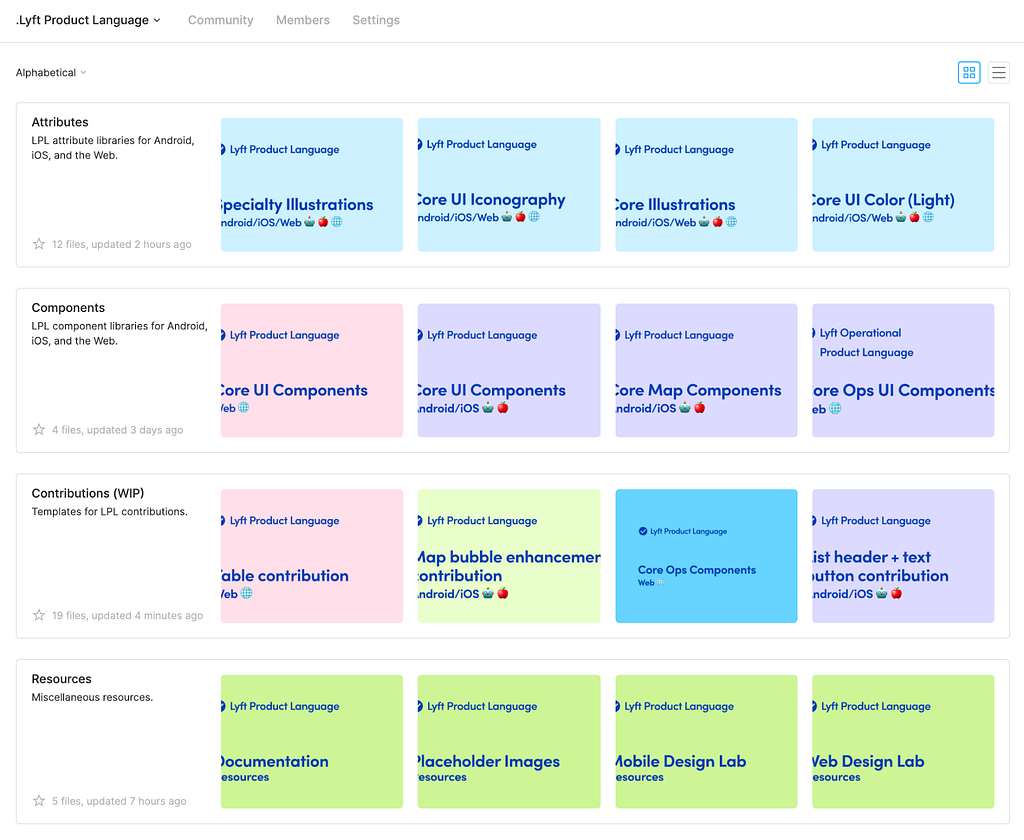1024x840 pixels.
Task: Click 'Templates for LPL contributions.' description
Action: pos(110,511)
